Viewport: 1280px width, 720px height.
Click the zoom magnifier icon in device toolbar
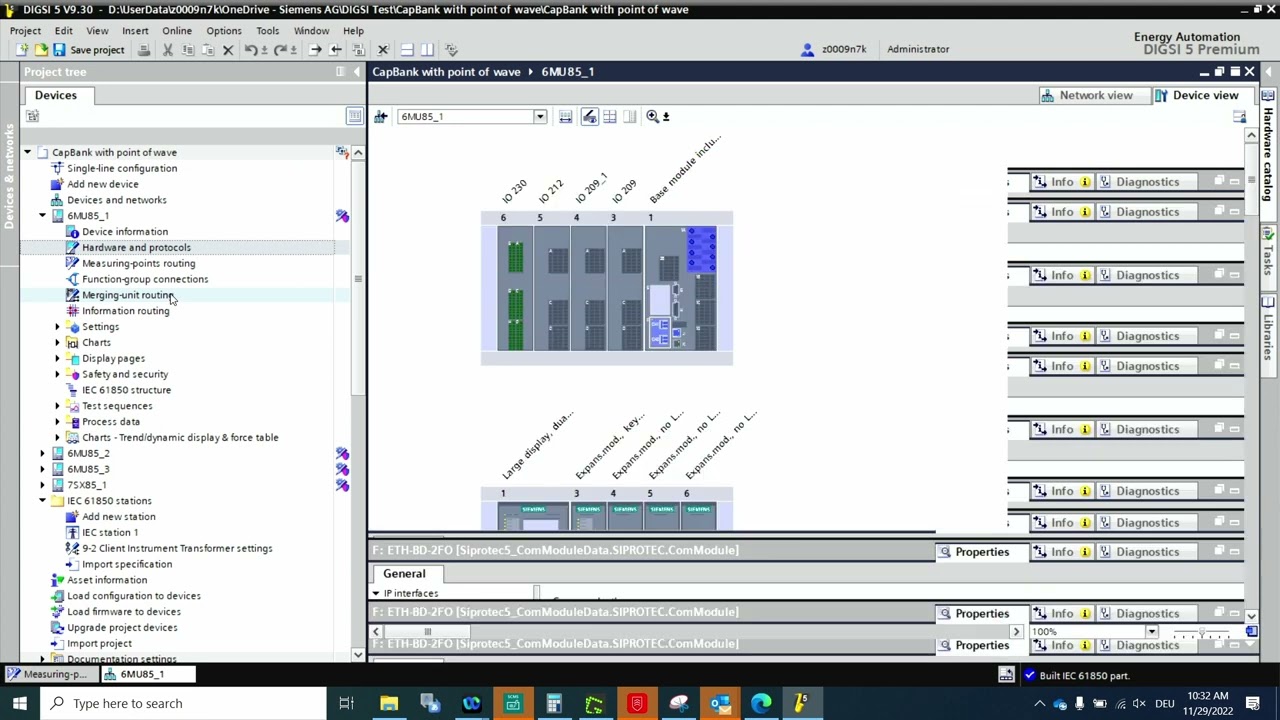click(652, 117)
